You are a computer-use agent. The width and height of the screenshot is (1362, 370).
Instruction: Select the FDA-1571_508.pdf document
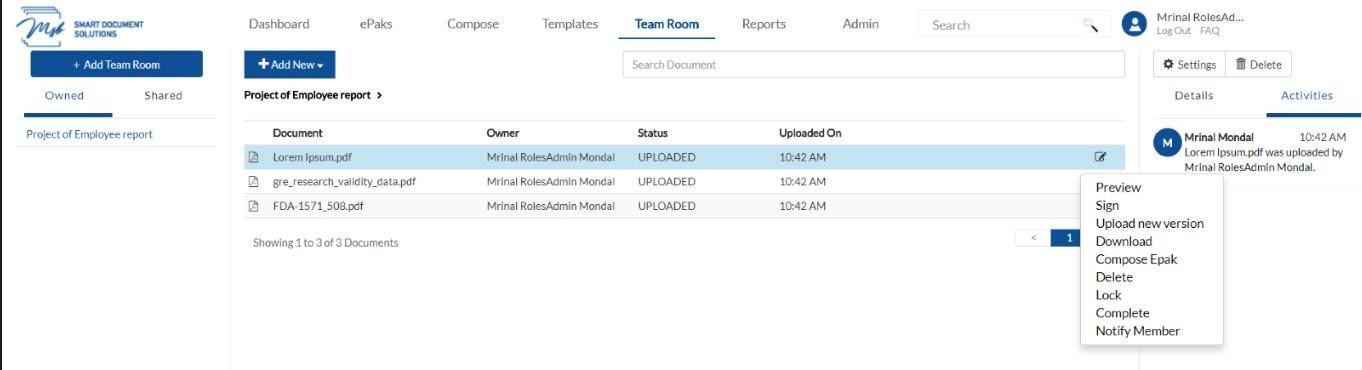click(x=318, y=206)
